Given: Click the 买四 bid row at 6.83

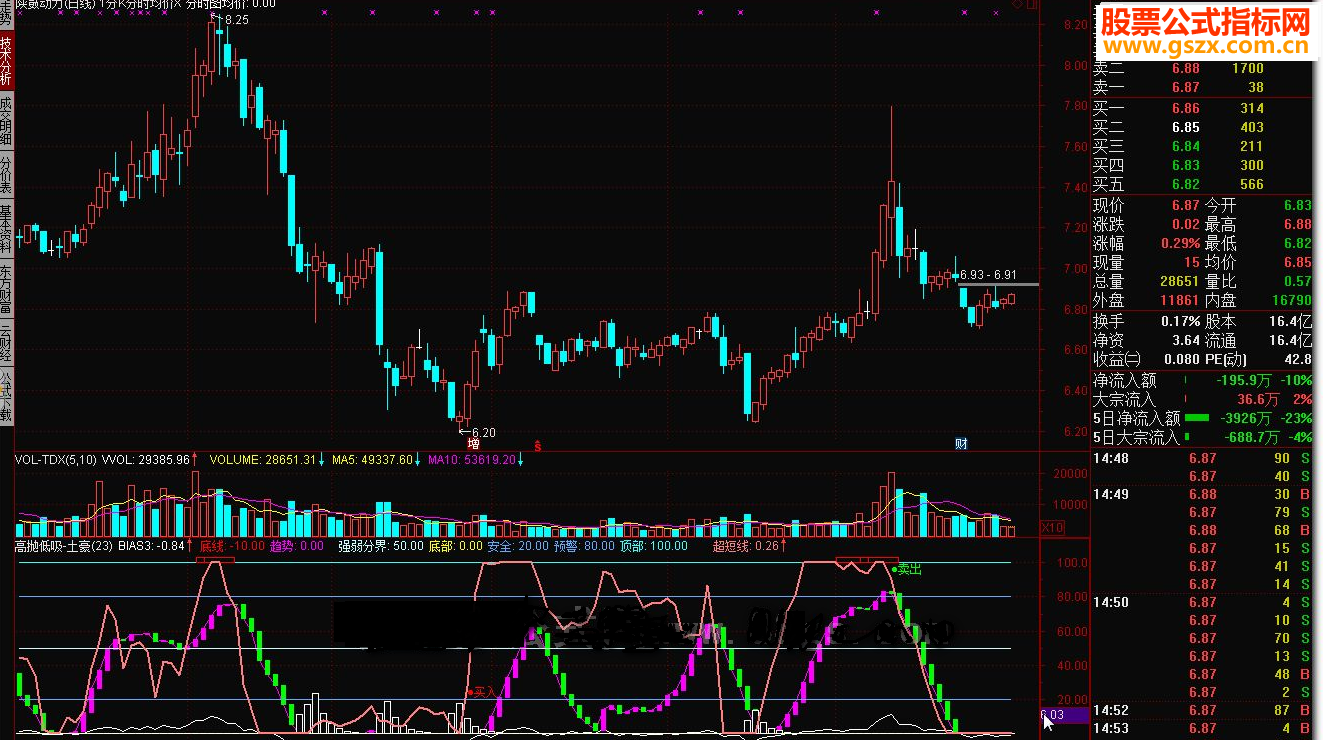Looking at the screenshot, I should (x=1201, y=165).
